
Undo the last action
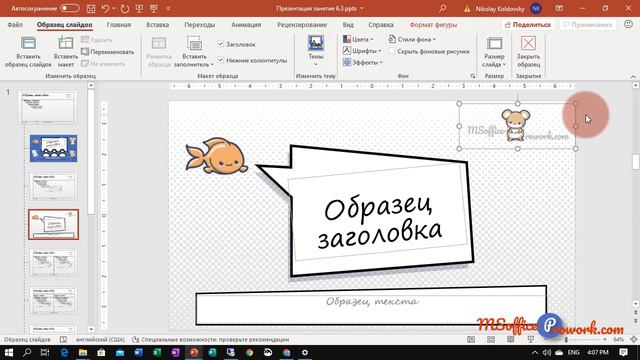tap(105, 9)
